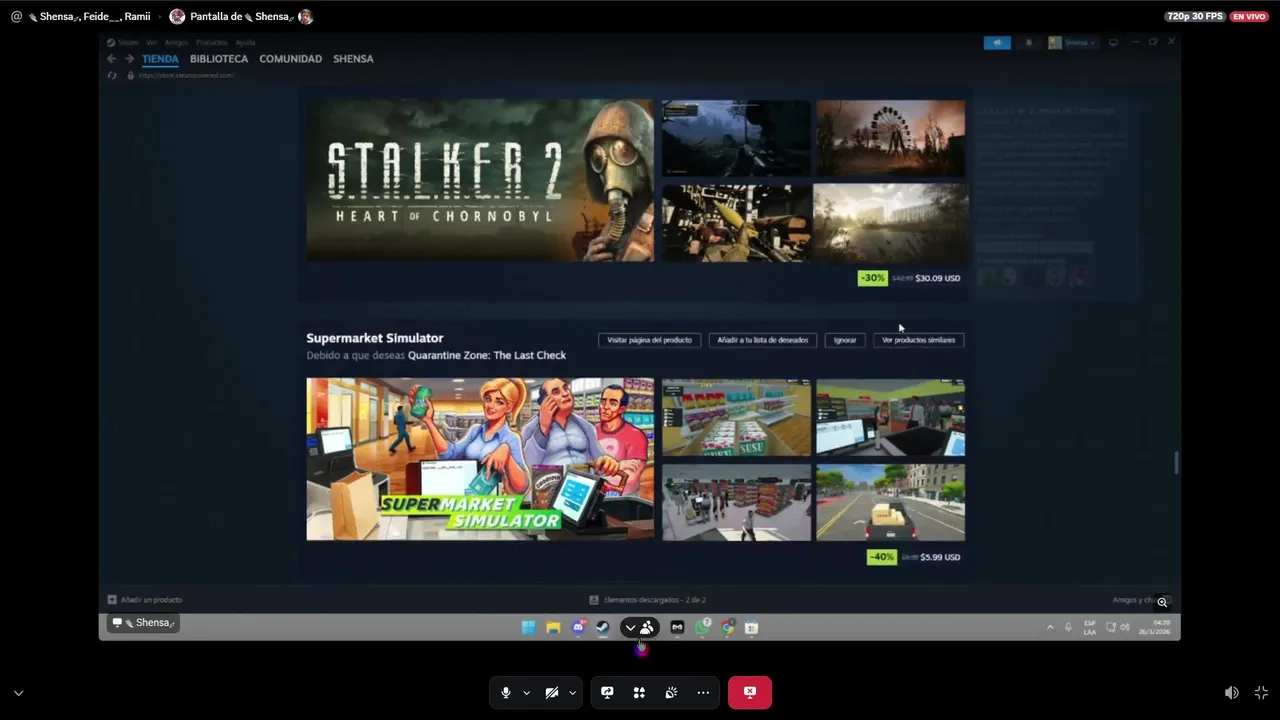Open Elementos descargados downloads status
This screenshot has width=1280, height=720.
[x=647, y=600]
